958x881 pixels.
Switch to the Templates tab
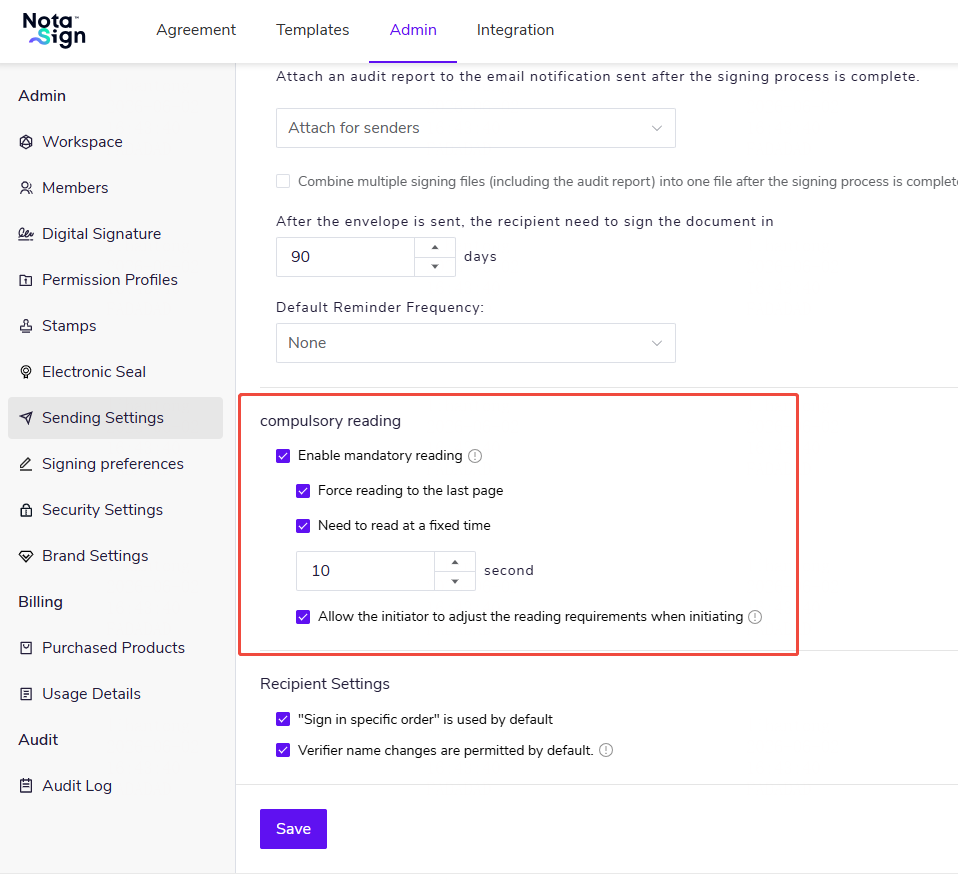pyautogui.click(x=312, y=30)
